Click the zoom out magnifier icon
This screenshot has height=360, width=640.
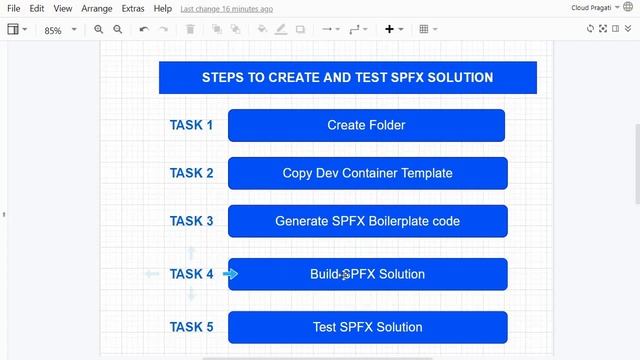click(118, 29)
